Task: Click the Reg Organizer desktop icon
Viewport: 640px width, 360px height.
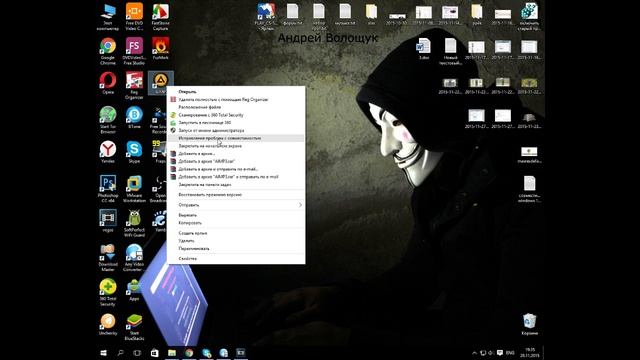Action: click(134, 85)
